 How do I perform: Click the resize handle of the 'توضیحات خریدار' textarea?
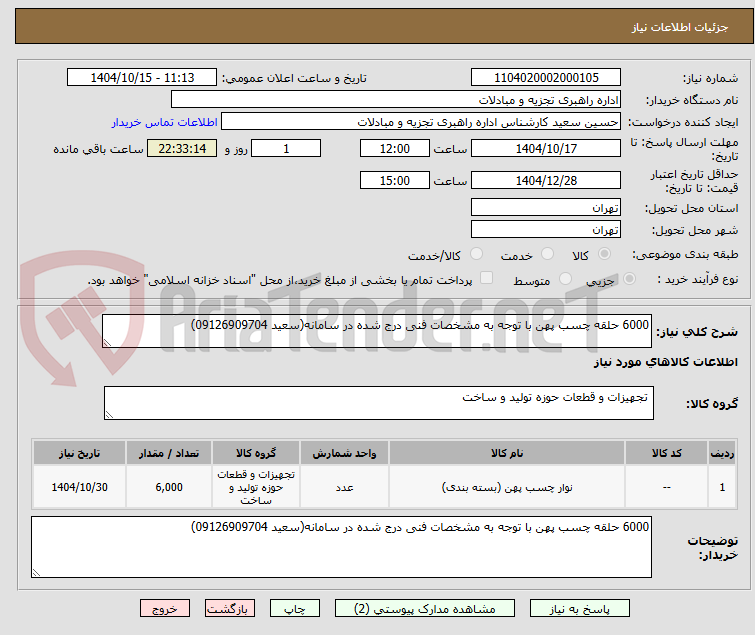[x=37, y=572]
